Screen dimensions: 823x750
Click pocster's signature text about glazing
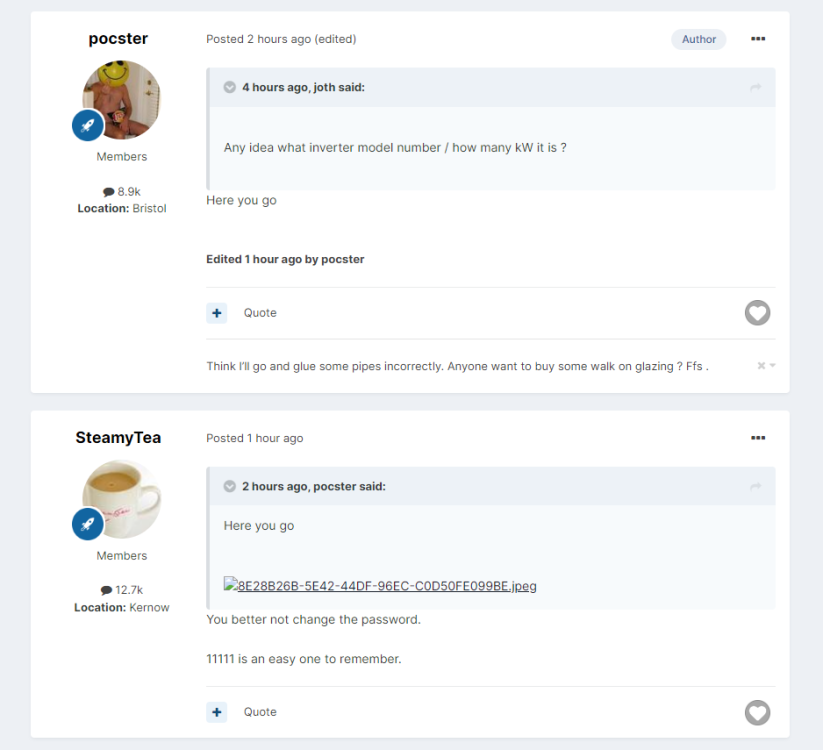coord(457,366)
